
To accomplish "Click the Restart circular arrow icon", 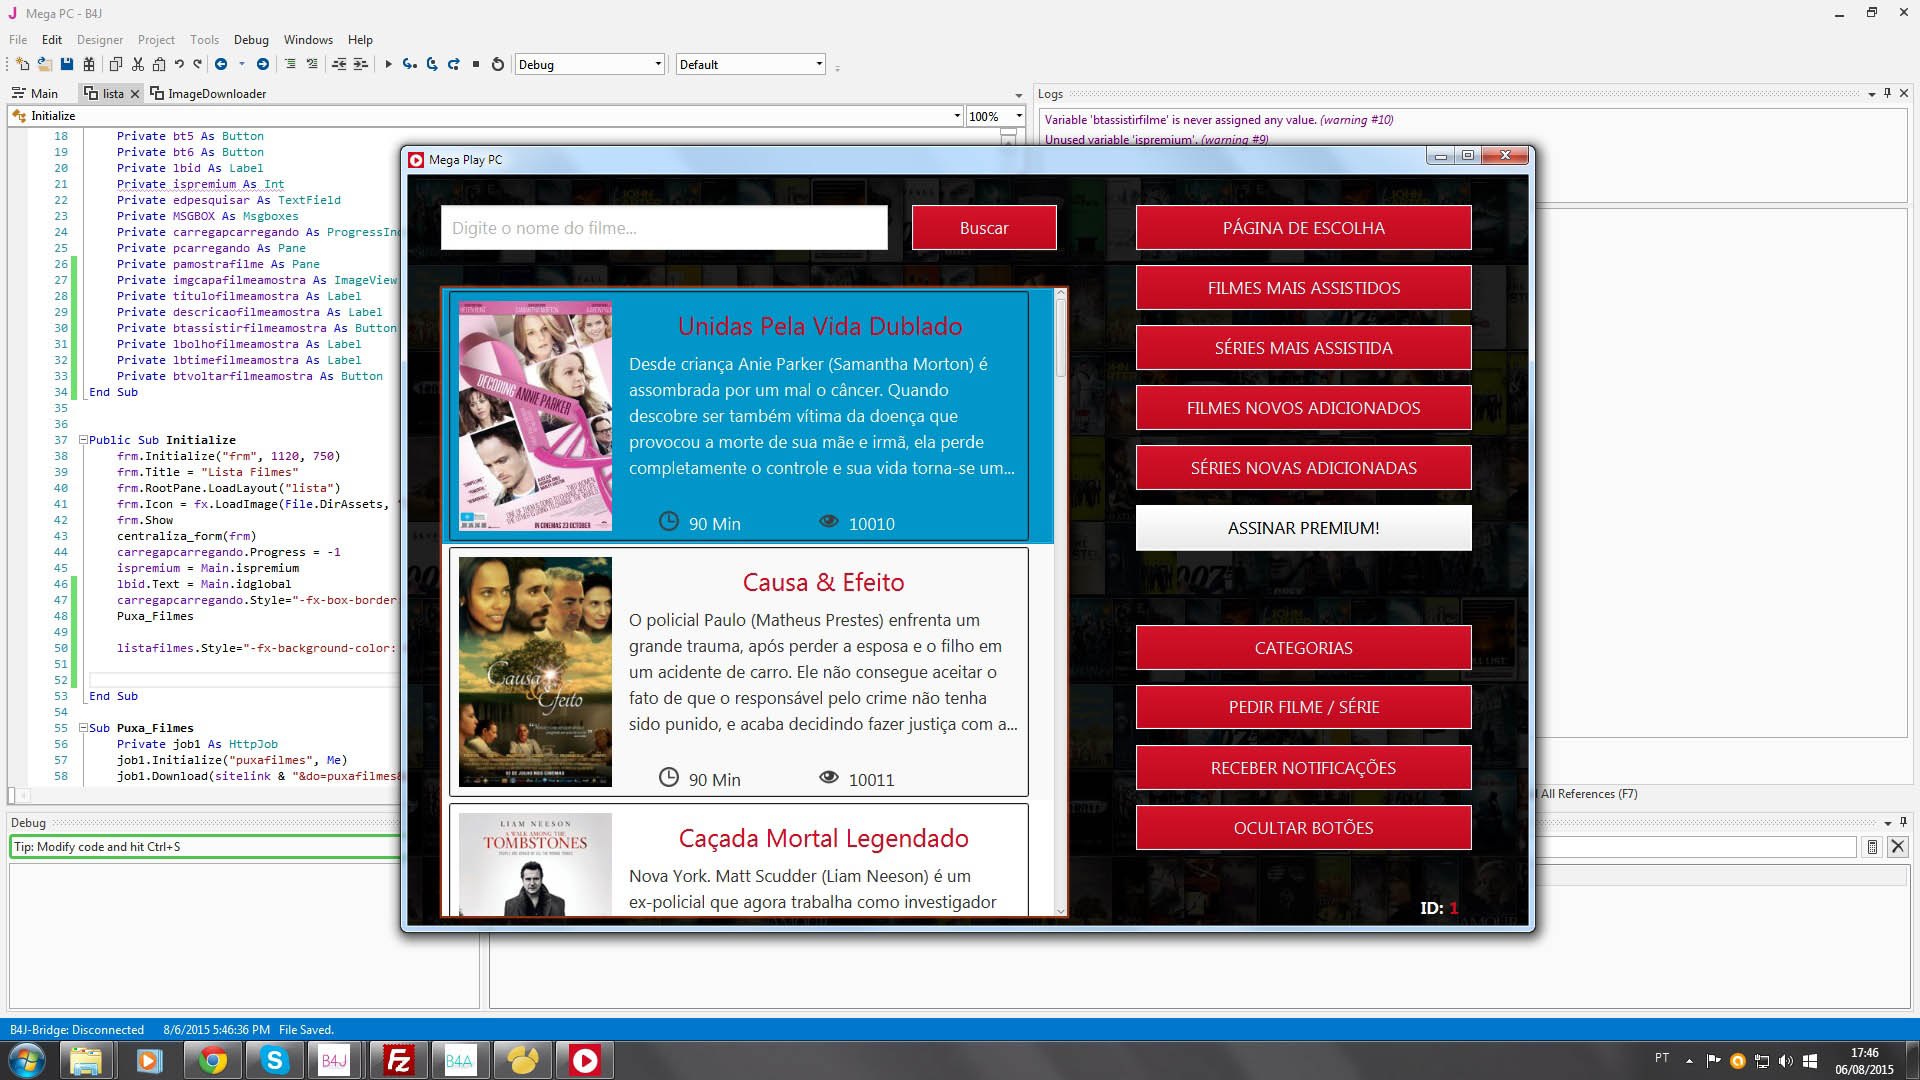I will (x=498, y=64).
